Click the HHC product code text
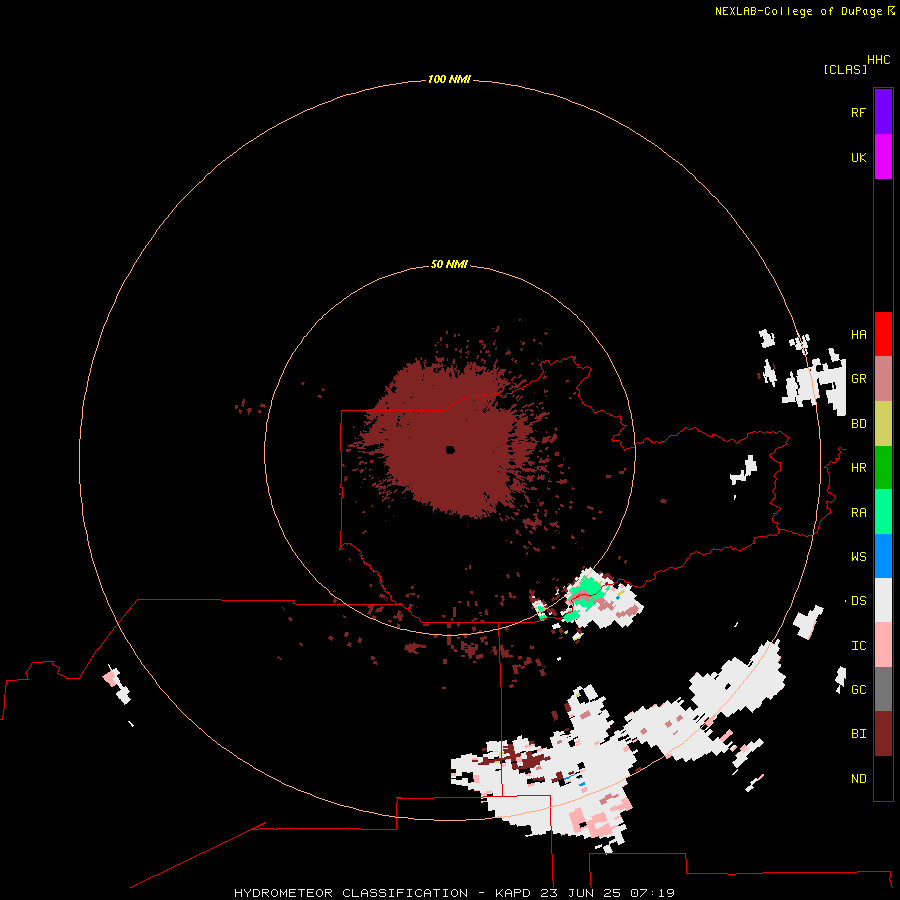900x900 pixels. (878, 60)
